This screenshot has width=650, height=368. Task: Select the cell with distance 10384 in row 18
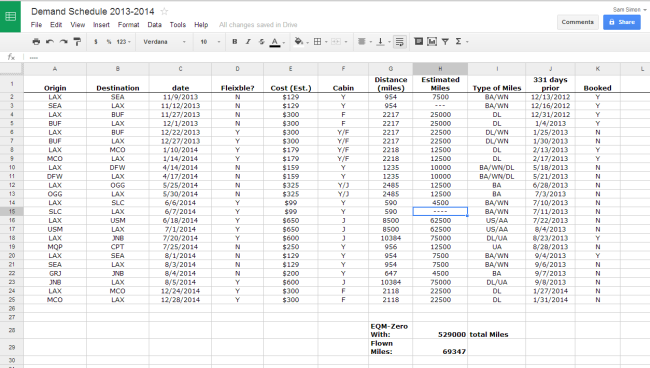390,238
